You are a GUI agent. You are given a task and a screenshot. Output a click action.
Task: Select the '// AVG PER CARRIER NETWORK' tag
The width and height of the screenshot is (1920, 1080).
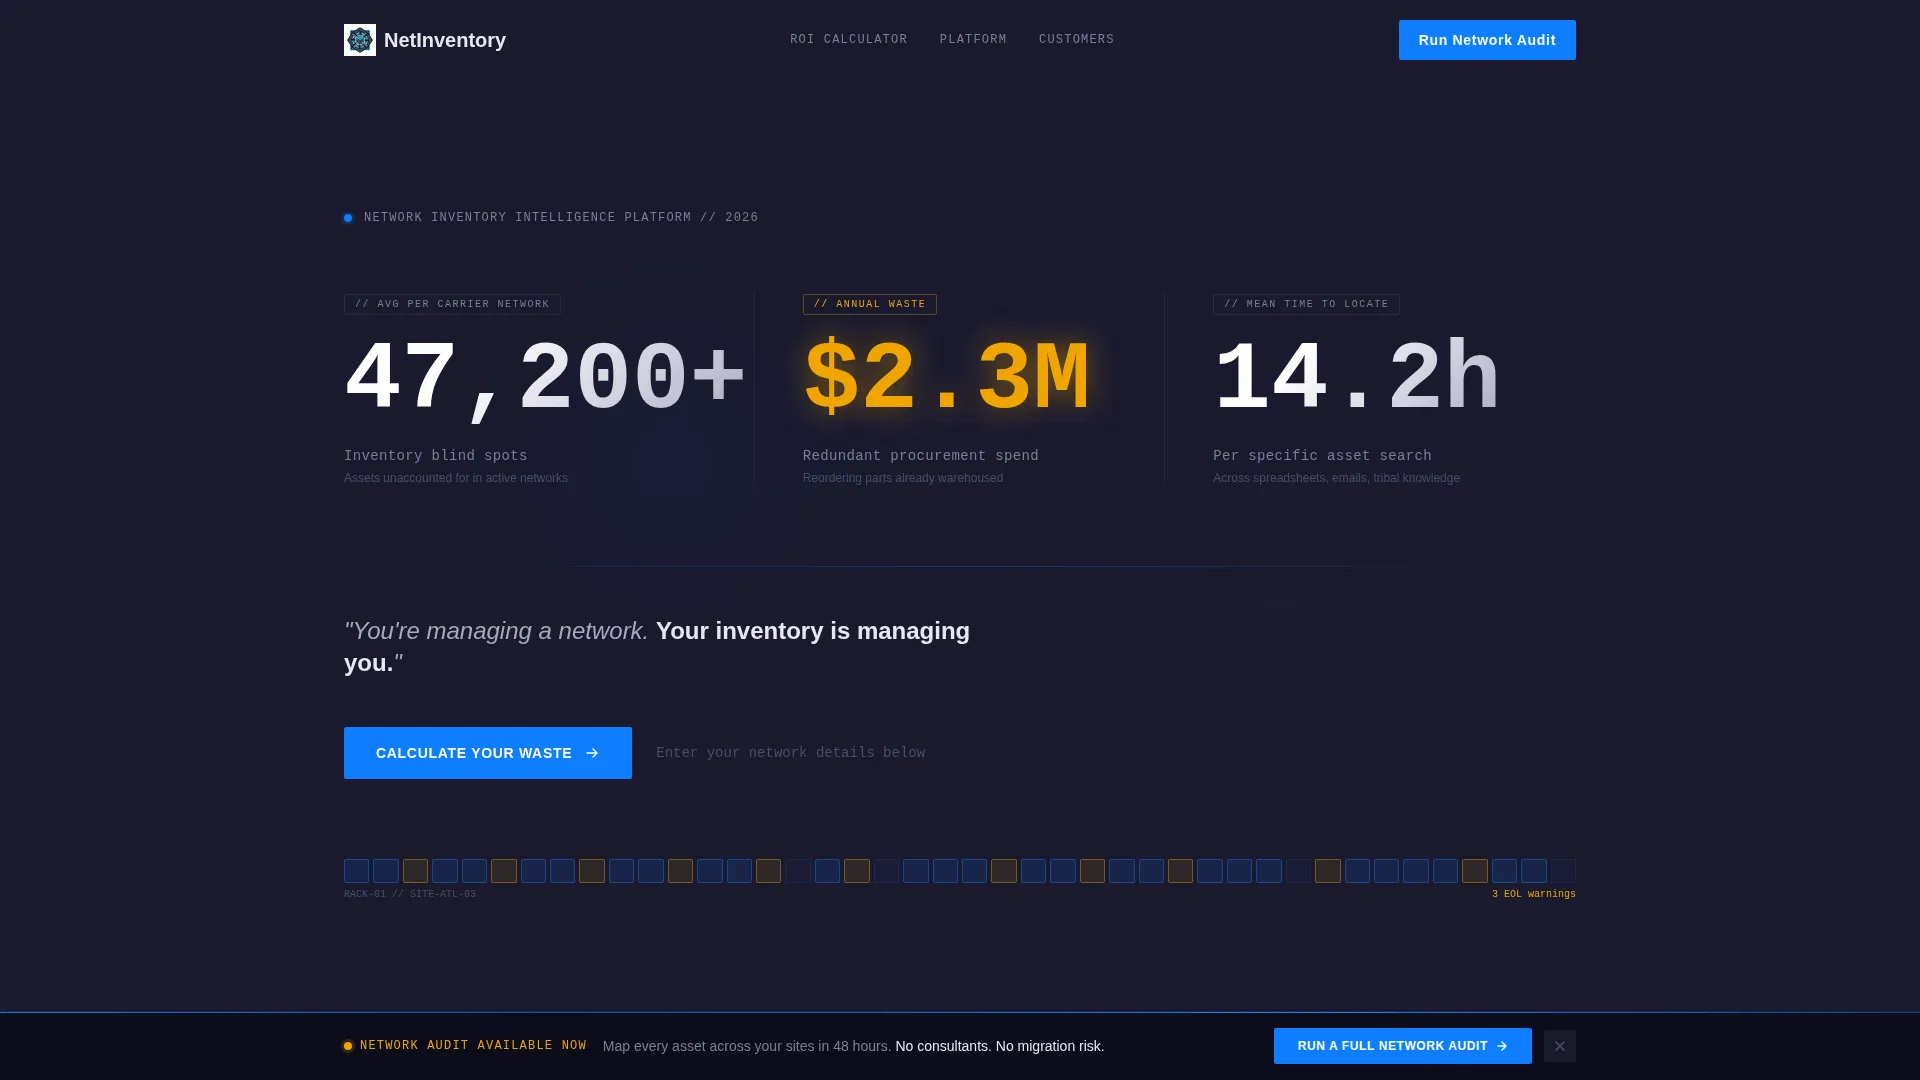pyautogui.click(x=452, y=304)
